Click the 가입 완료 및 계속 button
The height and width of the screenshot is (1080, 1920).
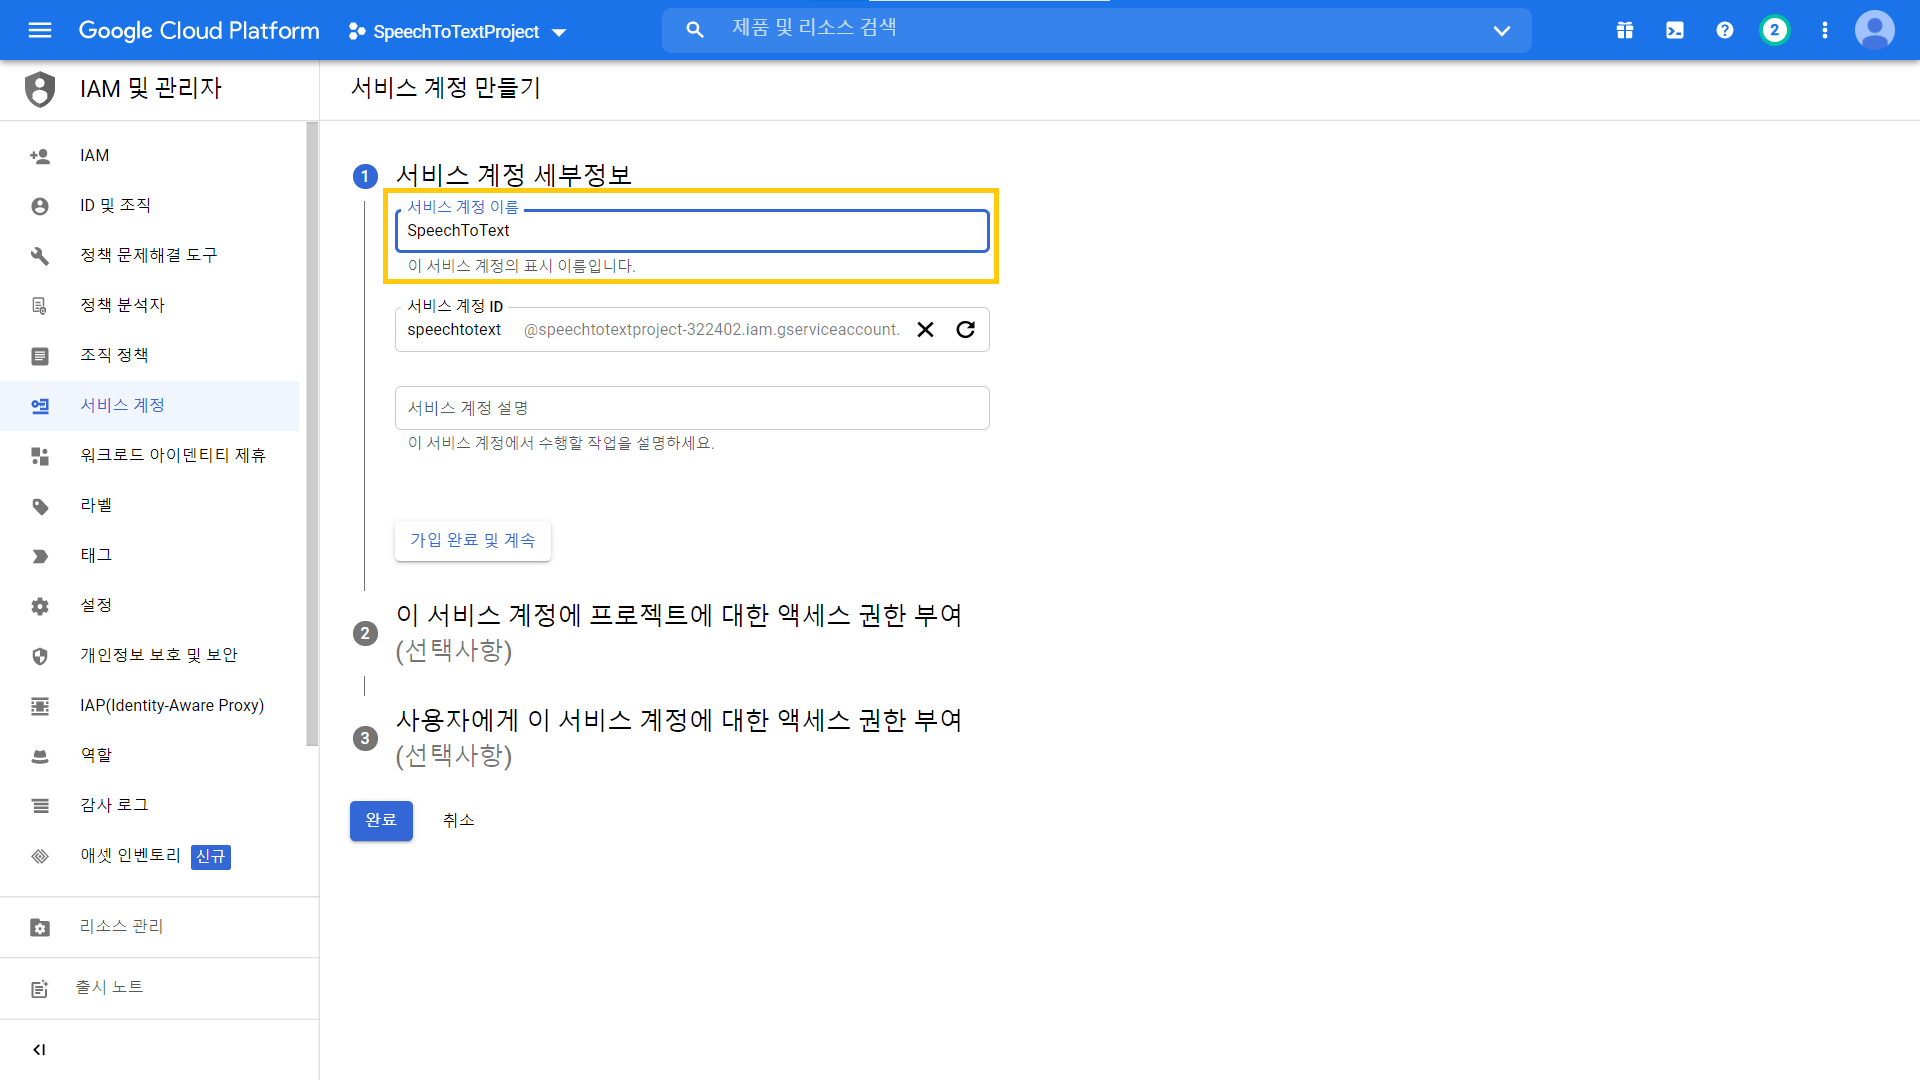[x=472, y=540]
